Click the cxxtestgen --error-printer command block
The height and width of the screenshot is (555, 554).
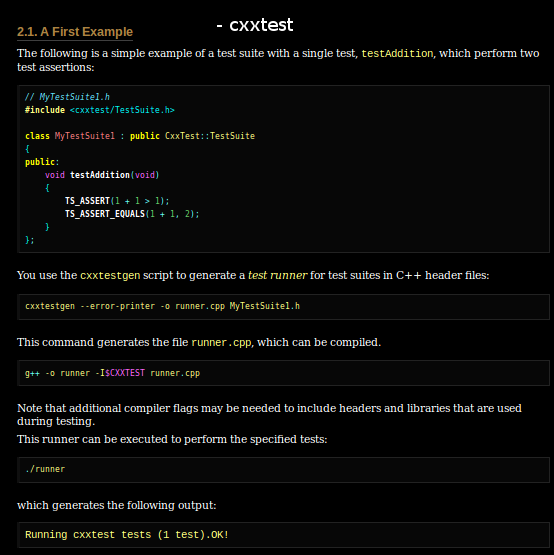tap(284, 307)
